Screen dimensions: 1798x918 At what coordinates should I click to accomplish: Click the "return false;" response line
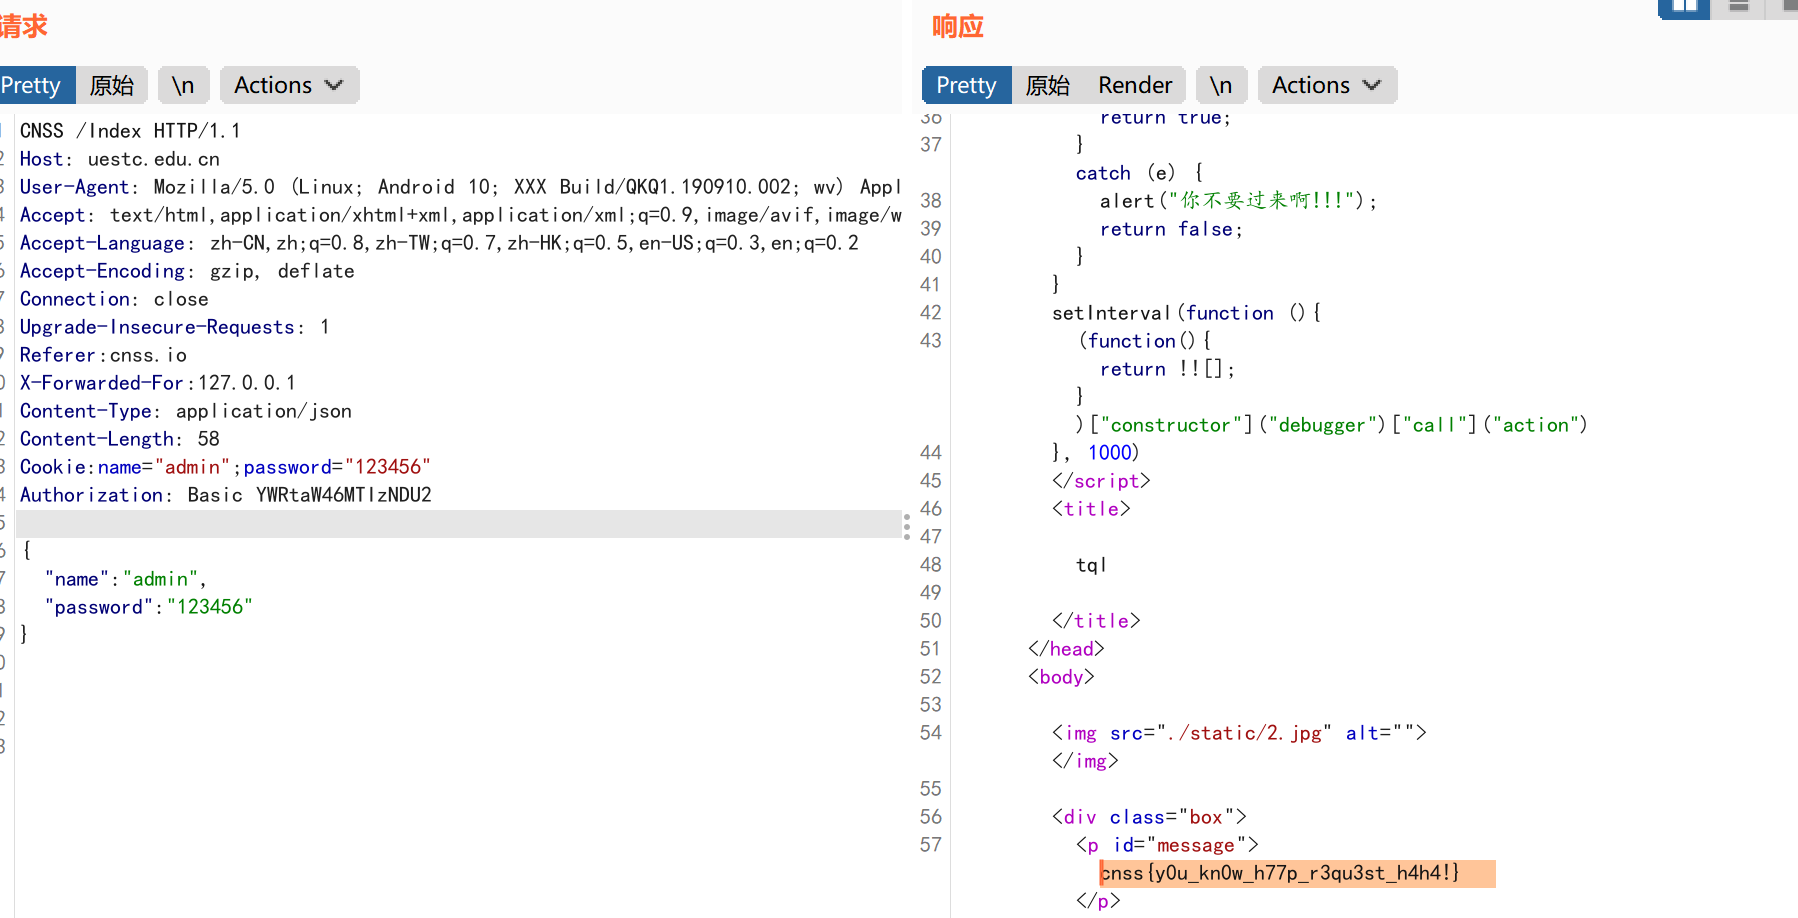tap(1171, 229)
